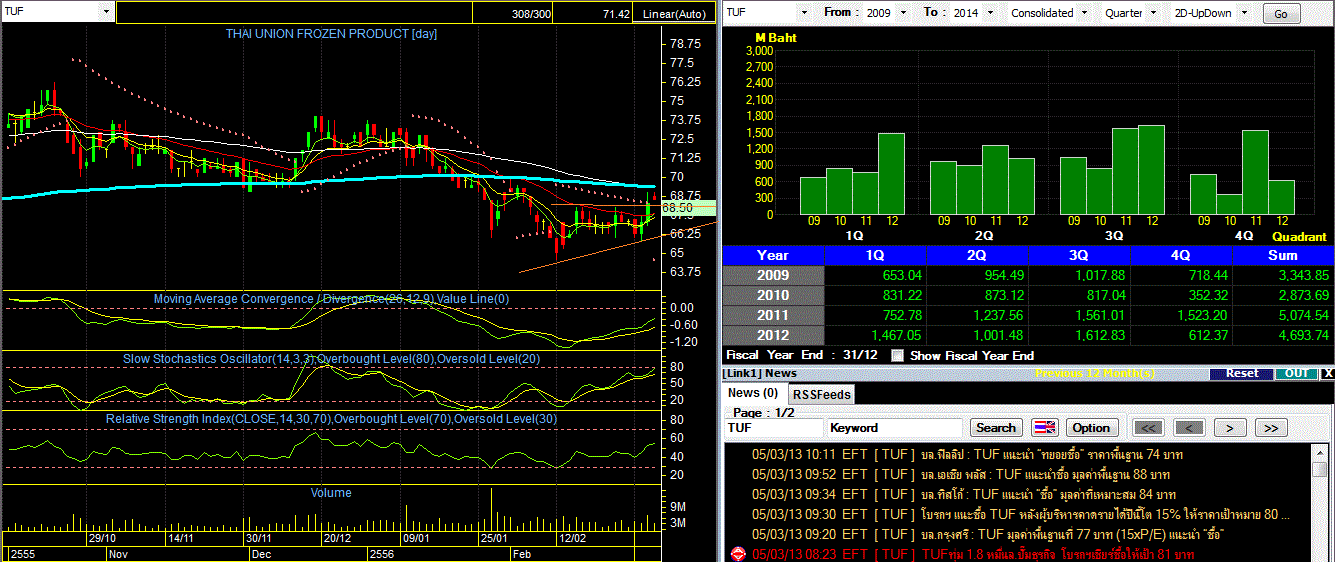Click the Relative Strength Index indicator title

click(x=331, y=418)
